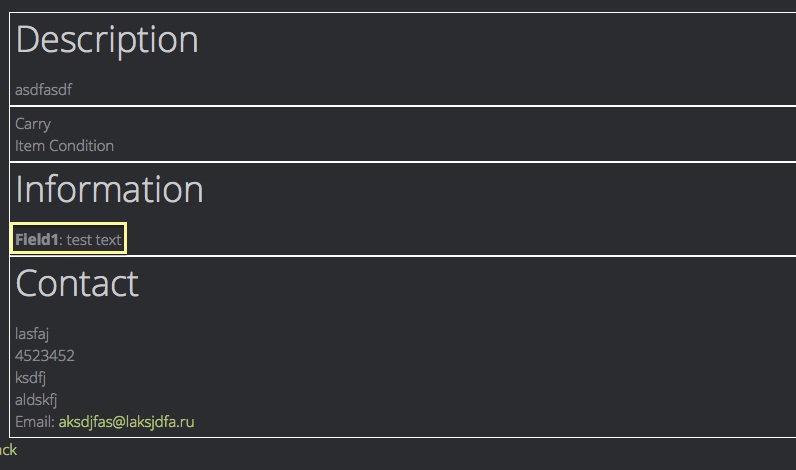The image size is (796, 470).
Task: Select the Information section heading
Action: point(109,189)
